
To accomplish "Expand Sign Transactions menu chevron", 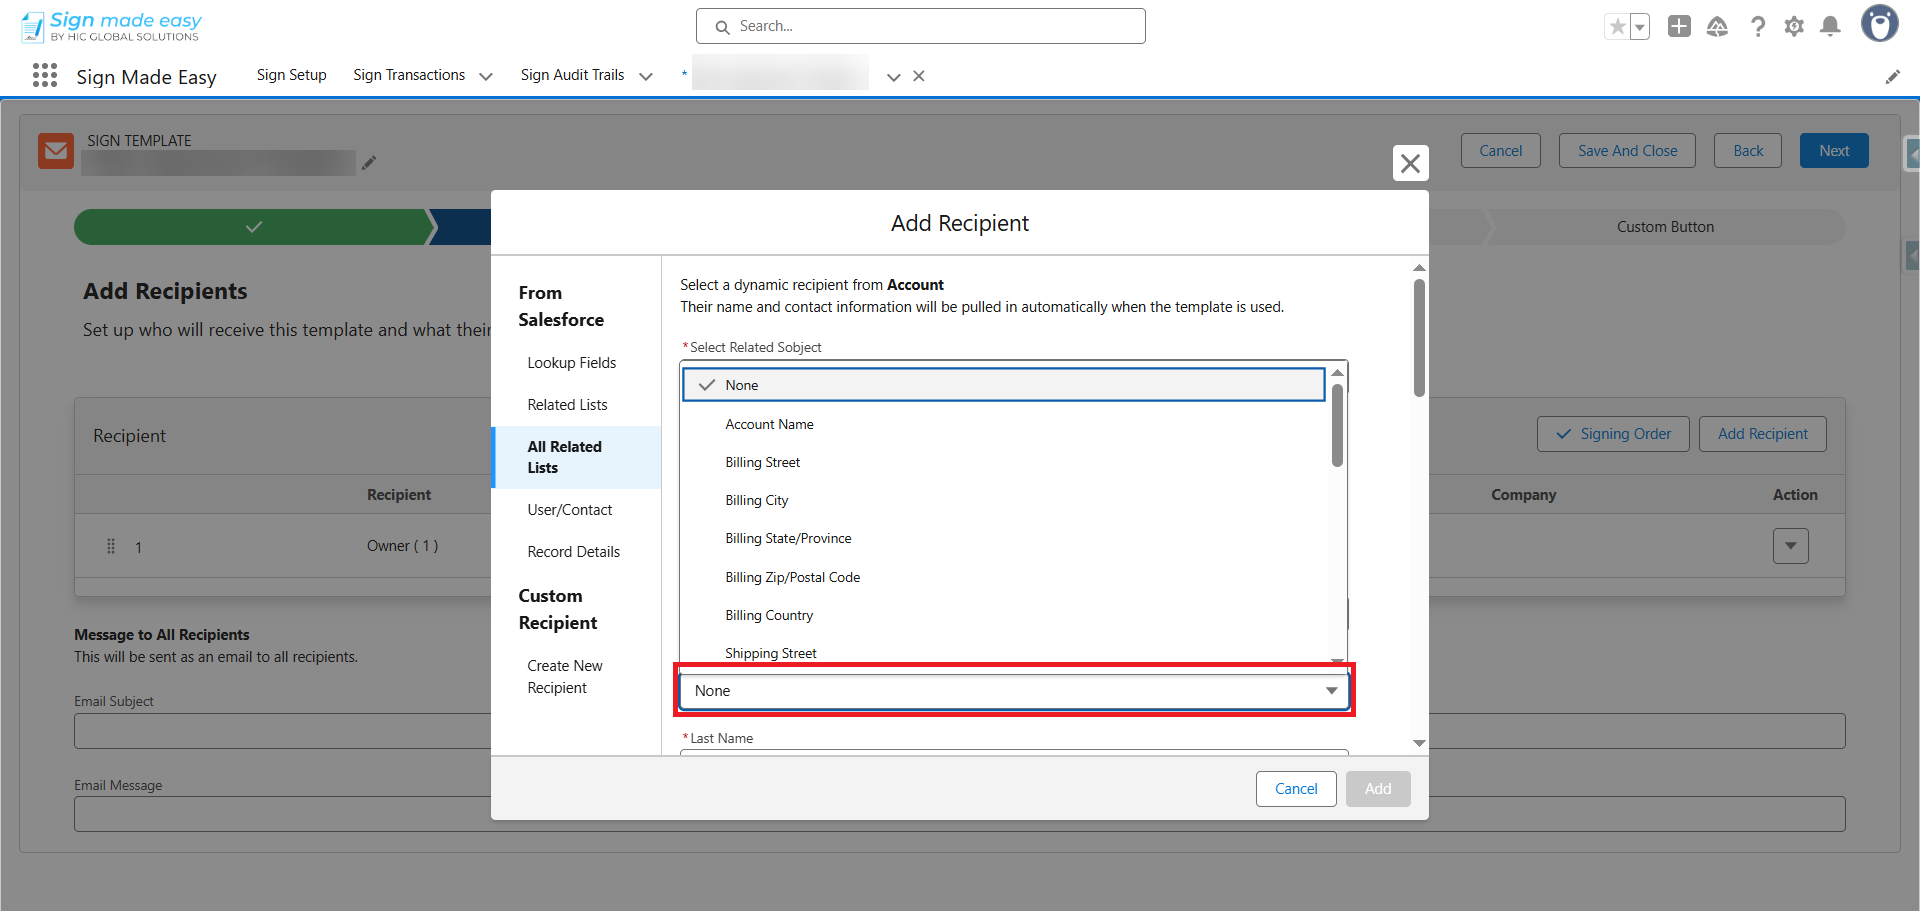I will coord(486,76).
